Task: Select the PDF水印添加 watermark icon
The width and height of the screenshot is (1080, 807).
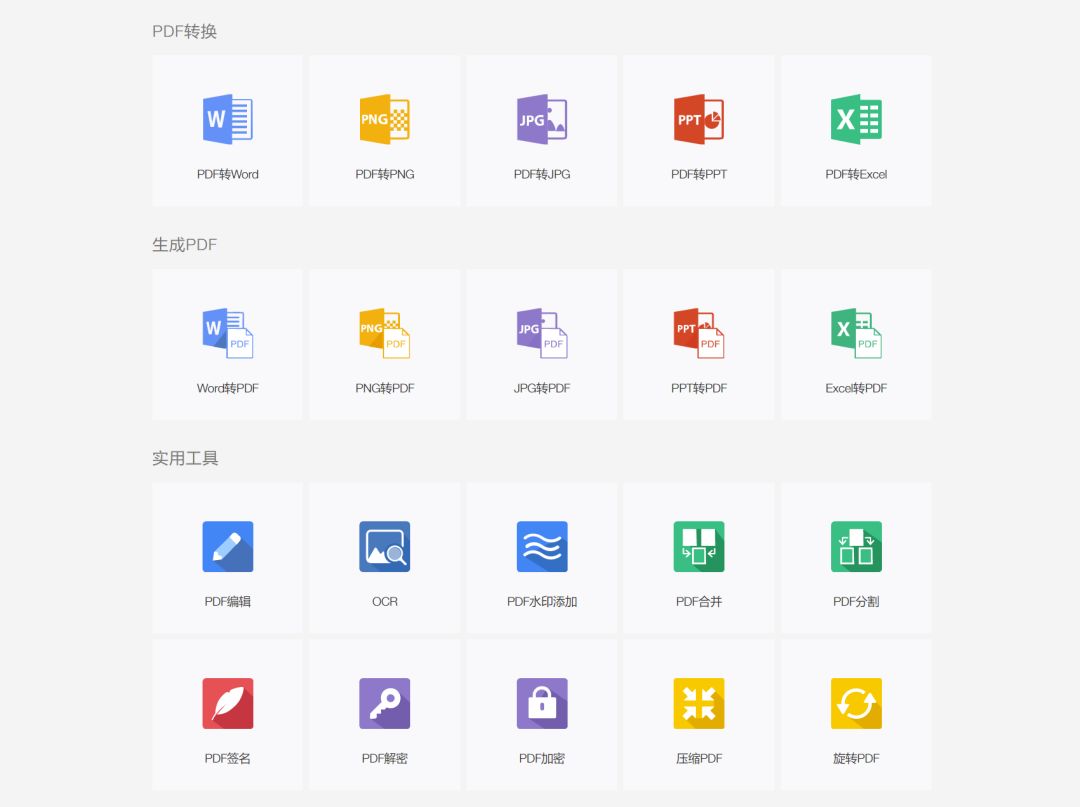Action: [542, 547]
